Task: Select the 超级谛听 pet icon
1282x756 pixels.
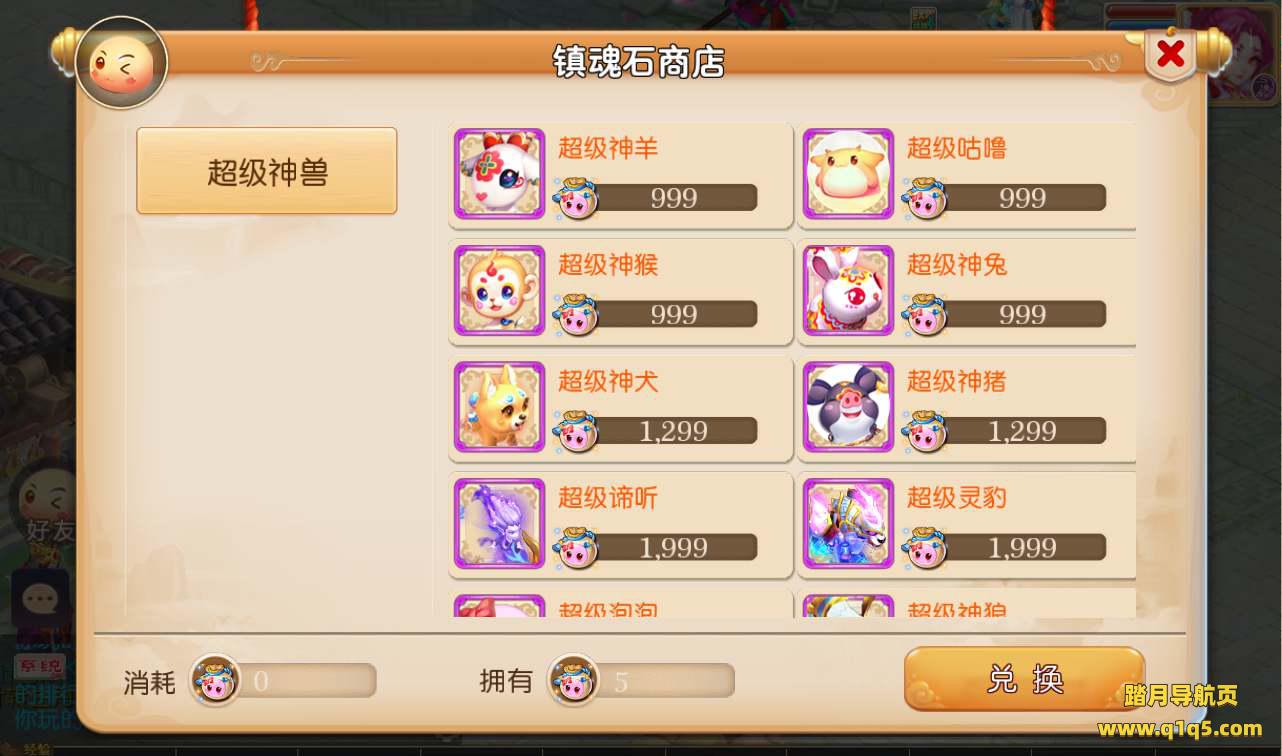Action: pos(499,523)
